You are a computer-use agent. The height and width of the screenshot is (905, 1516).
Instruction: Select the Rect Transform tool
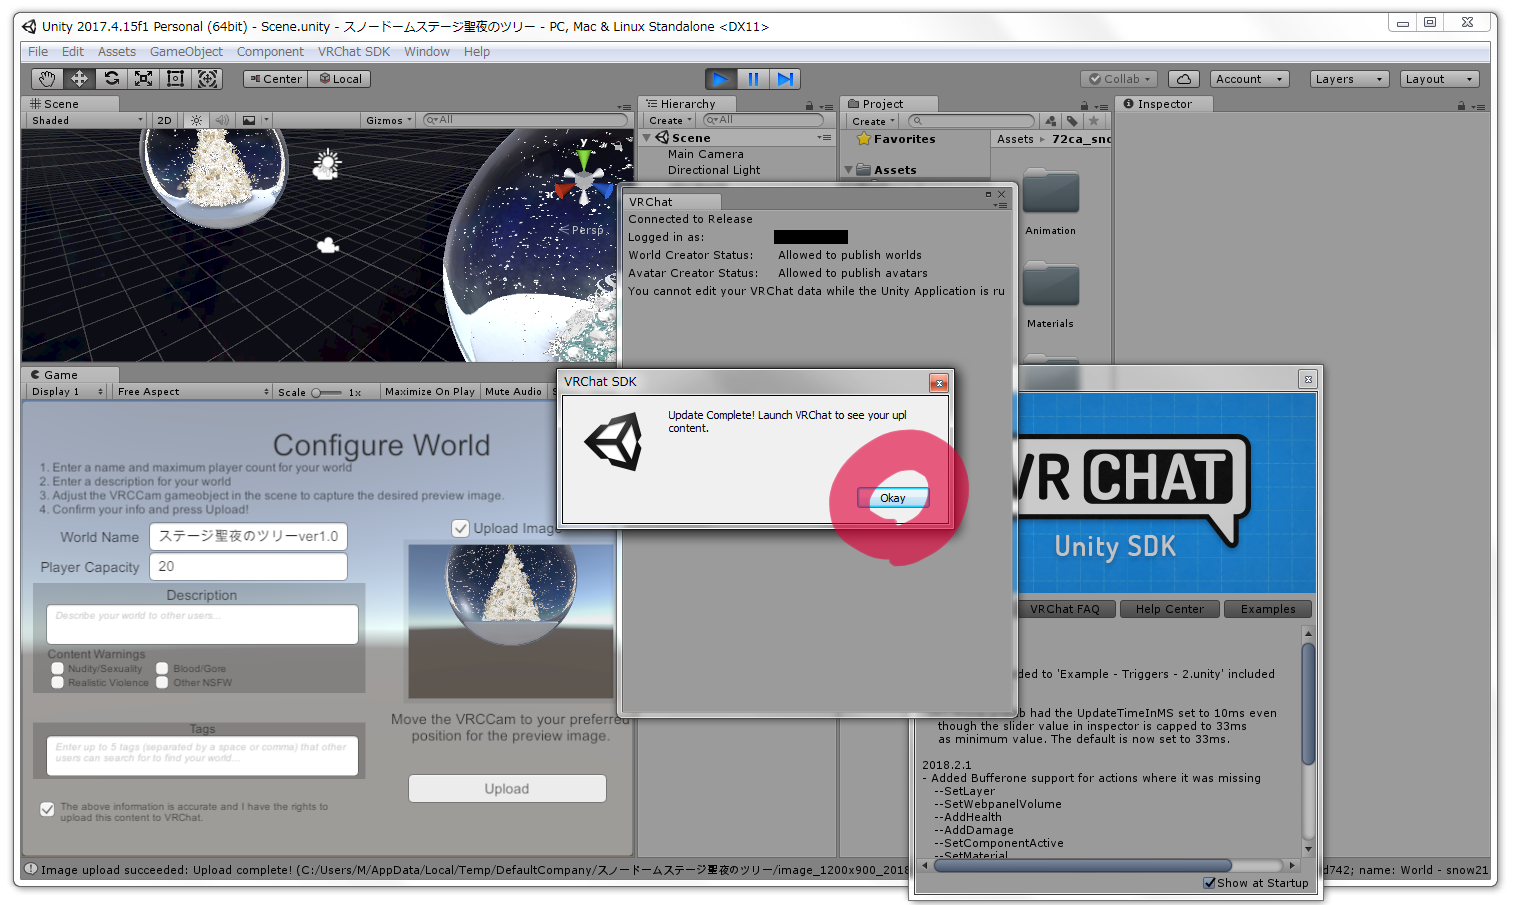pyautogui.click(x=175, y=78)
